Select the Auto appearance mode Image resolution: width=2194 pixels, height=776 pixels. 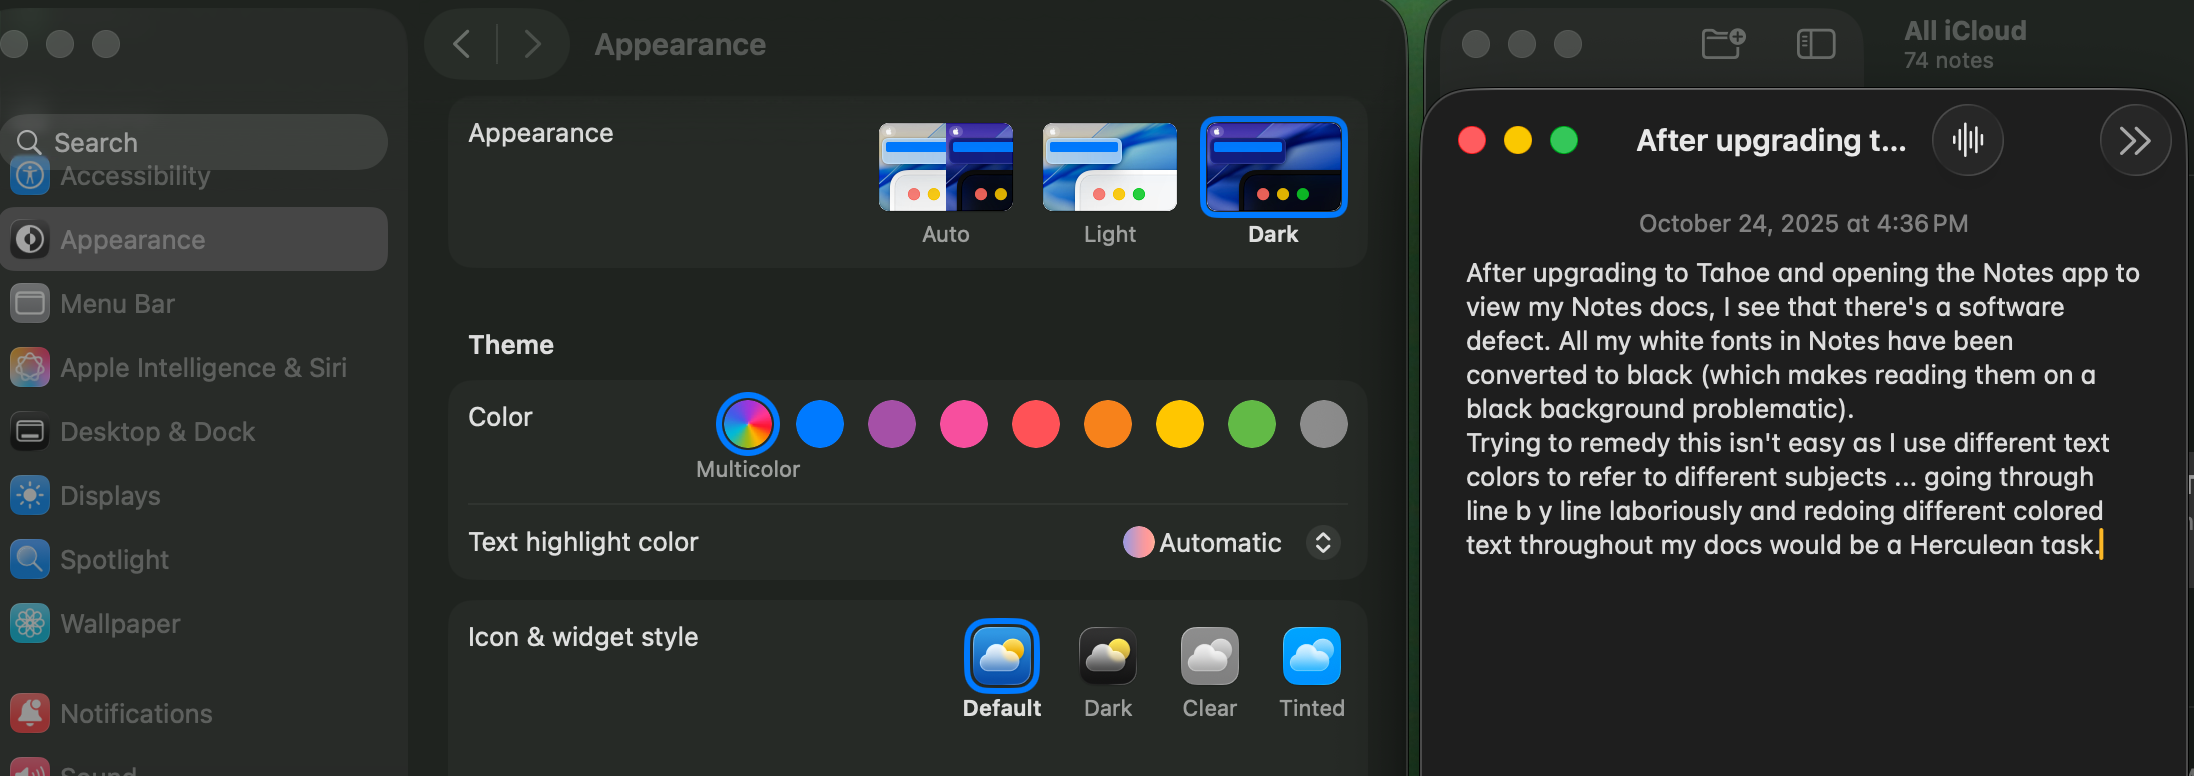[x=946, y=167]
